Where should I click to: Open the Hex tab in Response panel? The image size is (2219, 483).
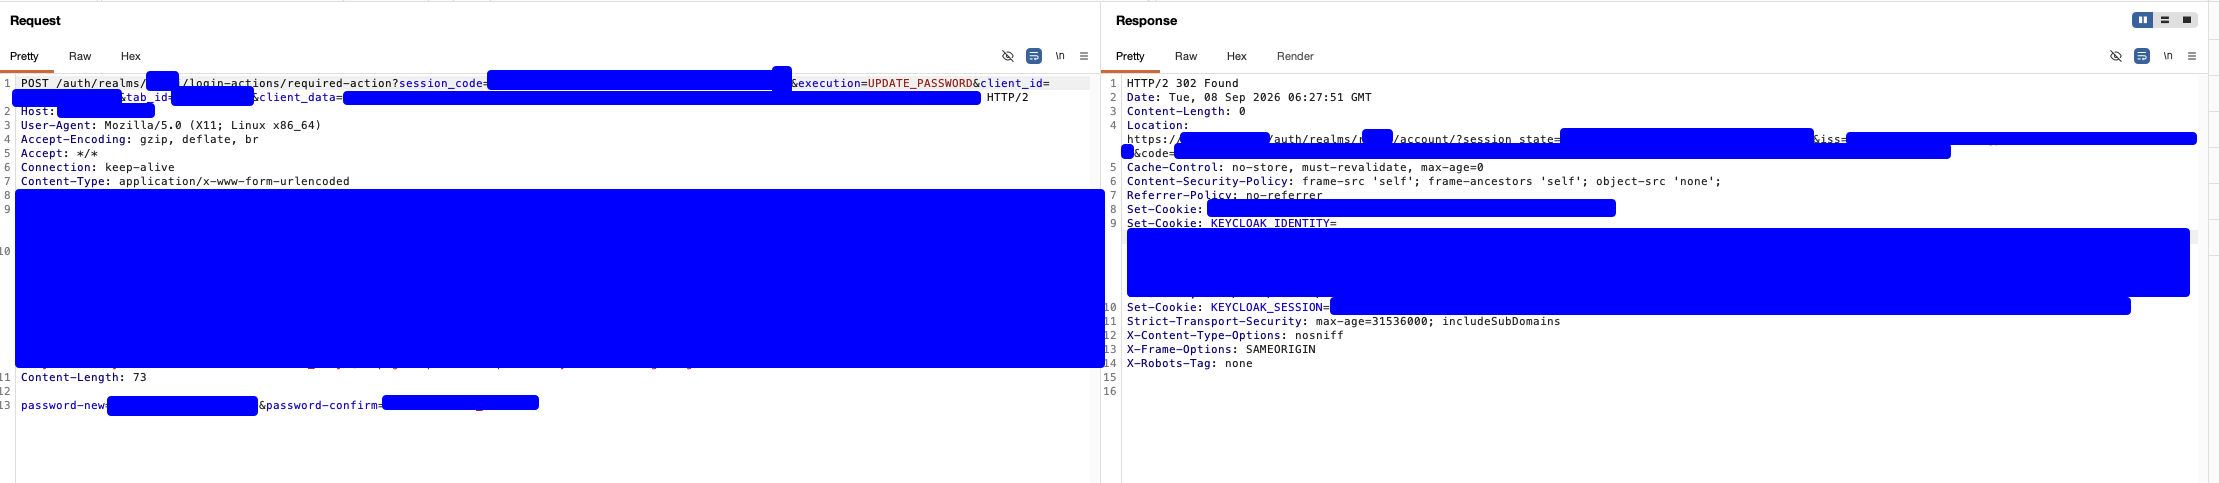(1237, 56)
